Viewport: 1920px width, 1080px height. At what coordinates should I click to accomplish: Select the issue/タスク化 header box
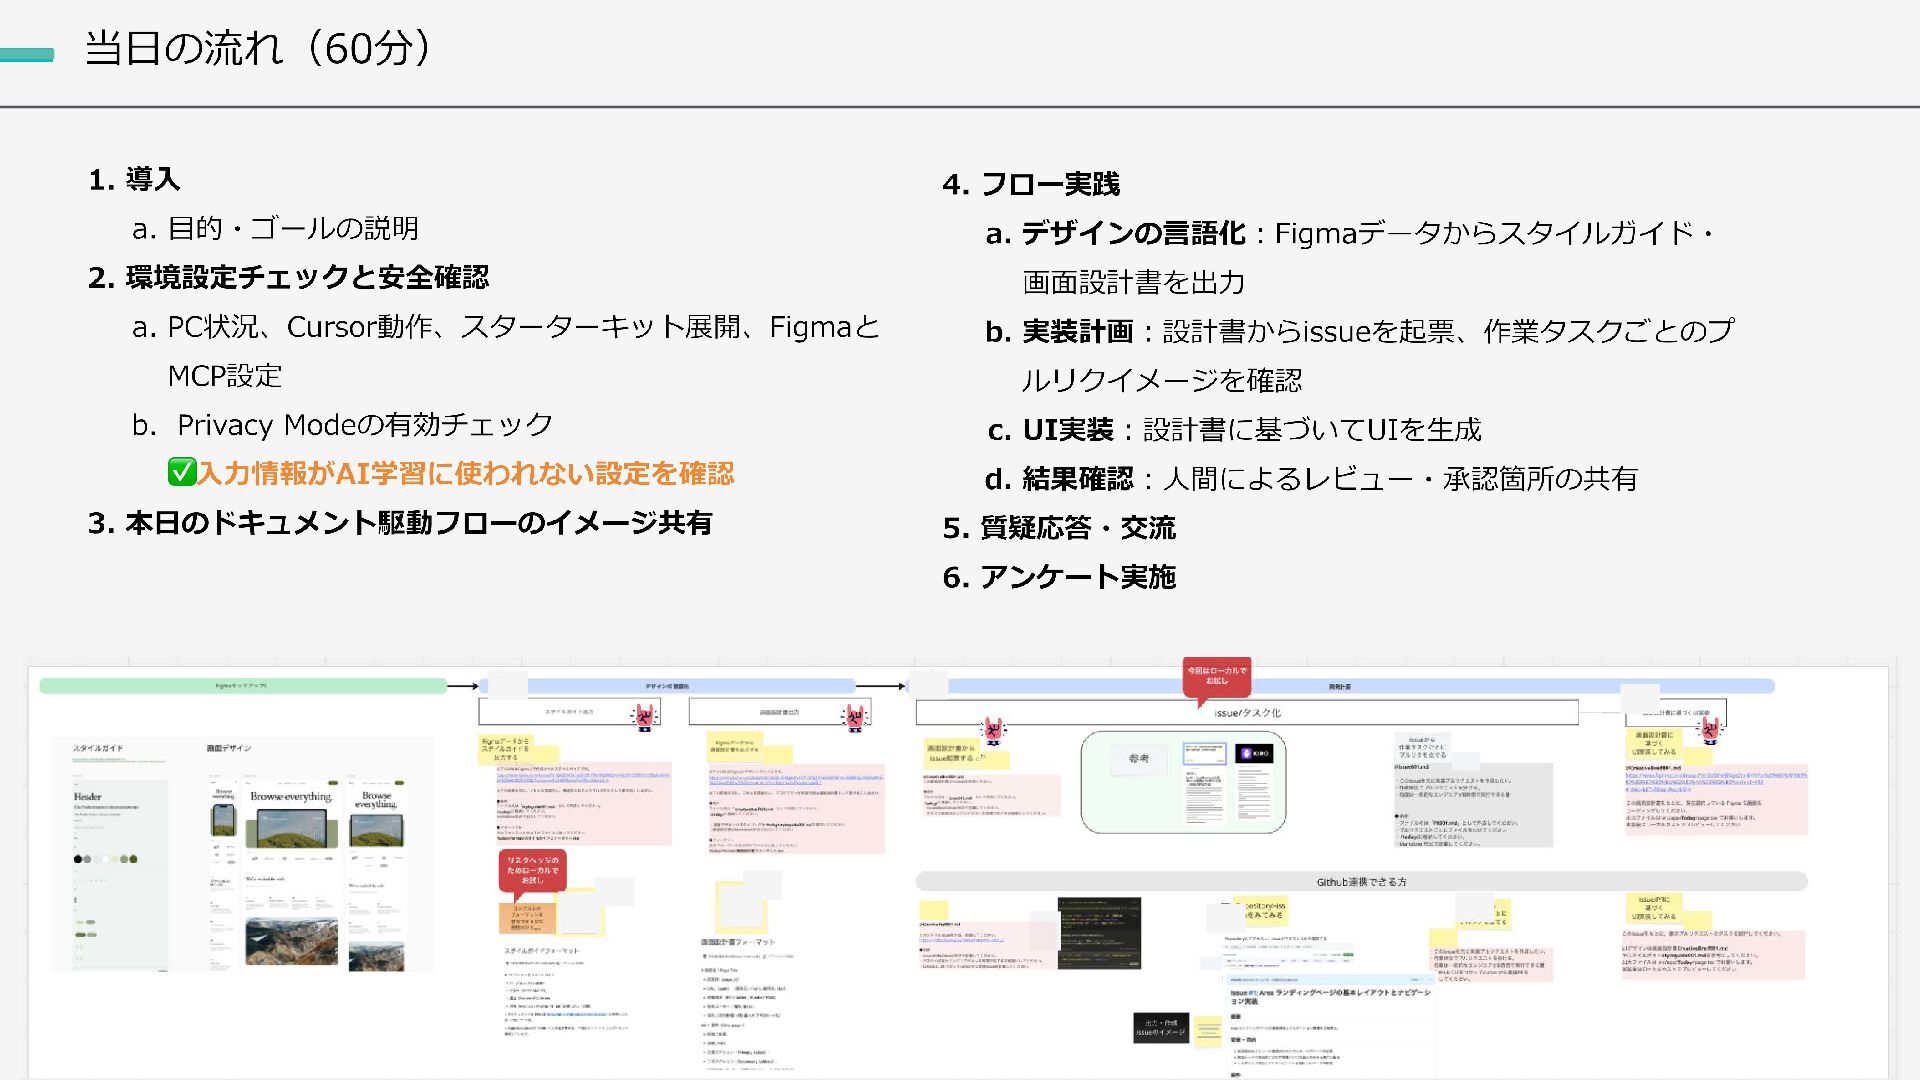coord(1246,713)
